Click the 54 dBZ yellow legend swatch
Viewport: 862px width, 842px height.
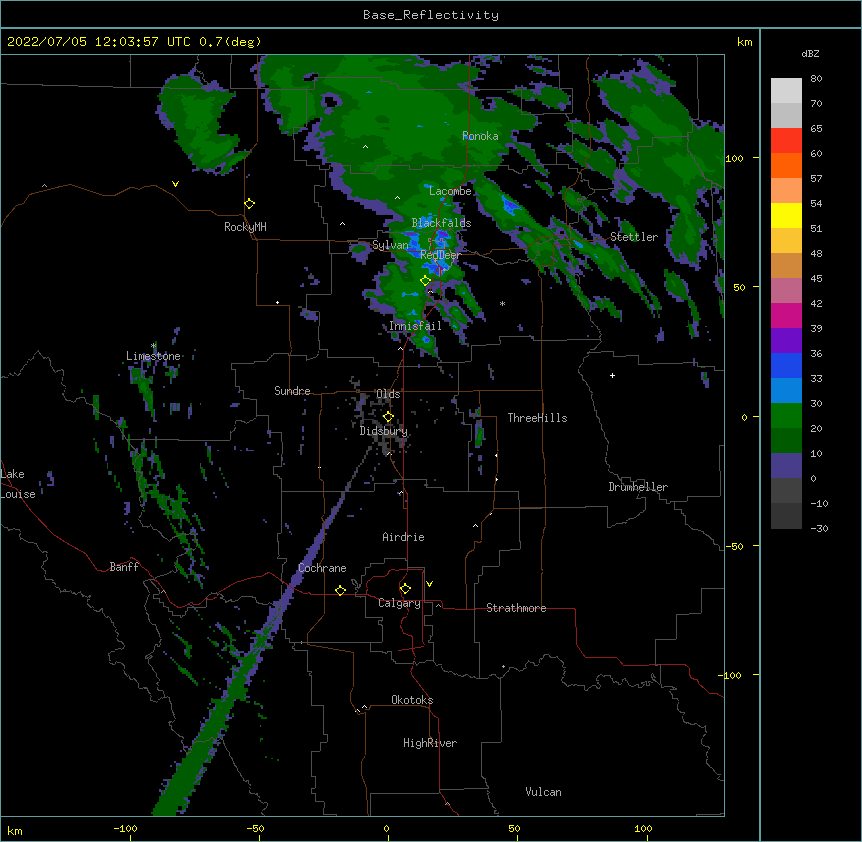point(786,215)
